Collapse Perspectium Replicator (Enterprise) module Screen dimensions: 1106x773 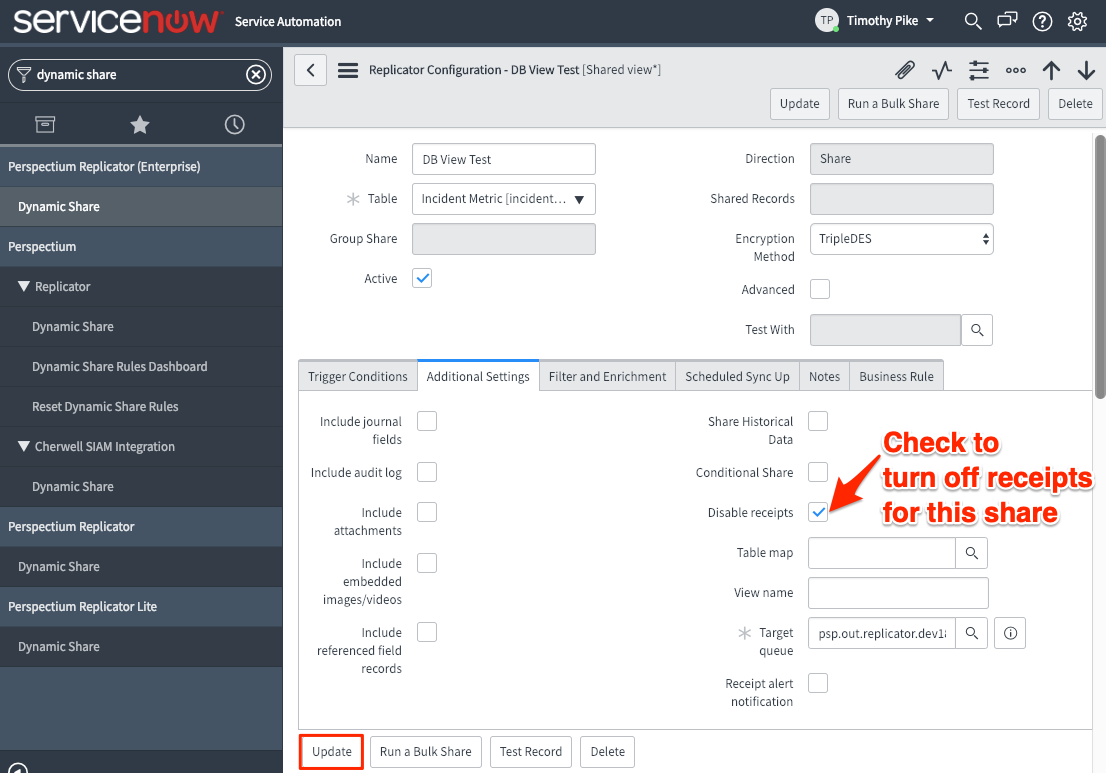(141, 166)
